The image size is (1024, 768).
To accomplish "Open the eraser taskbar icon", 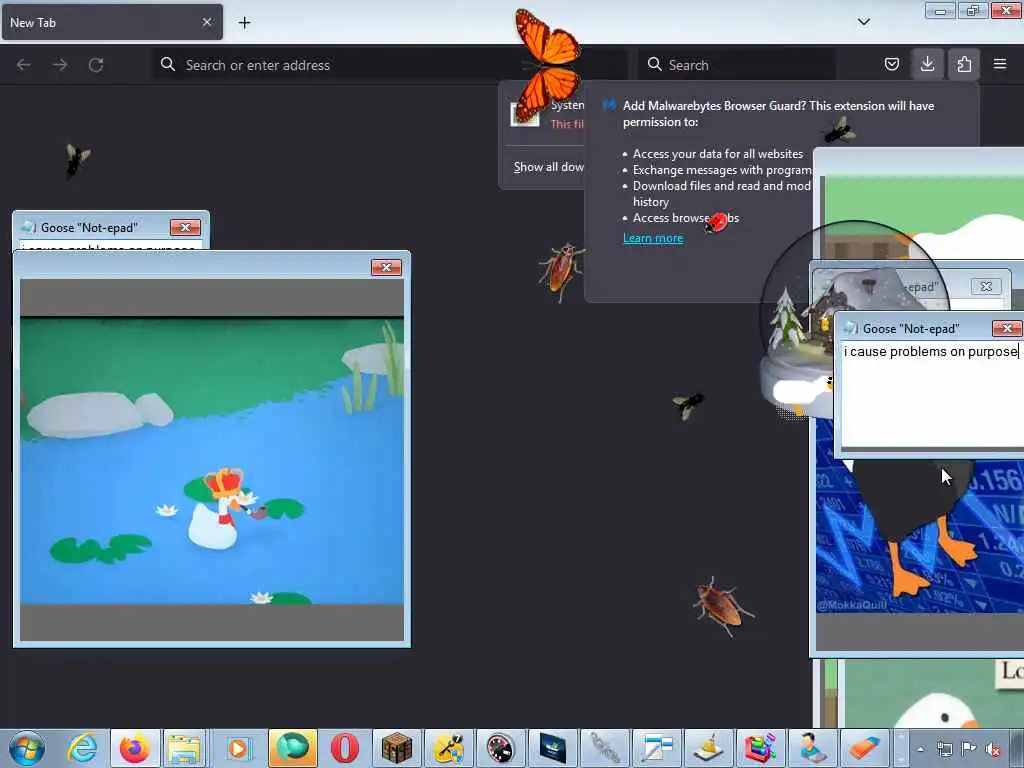I will tap(864, 748).
